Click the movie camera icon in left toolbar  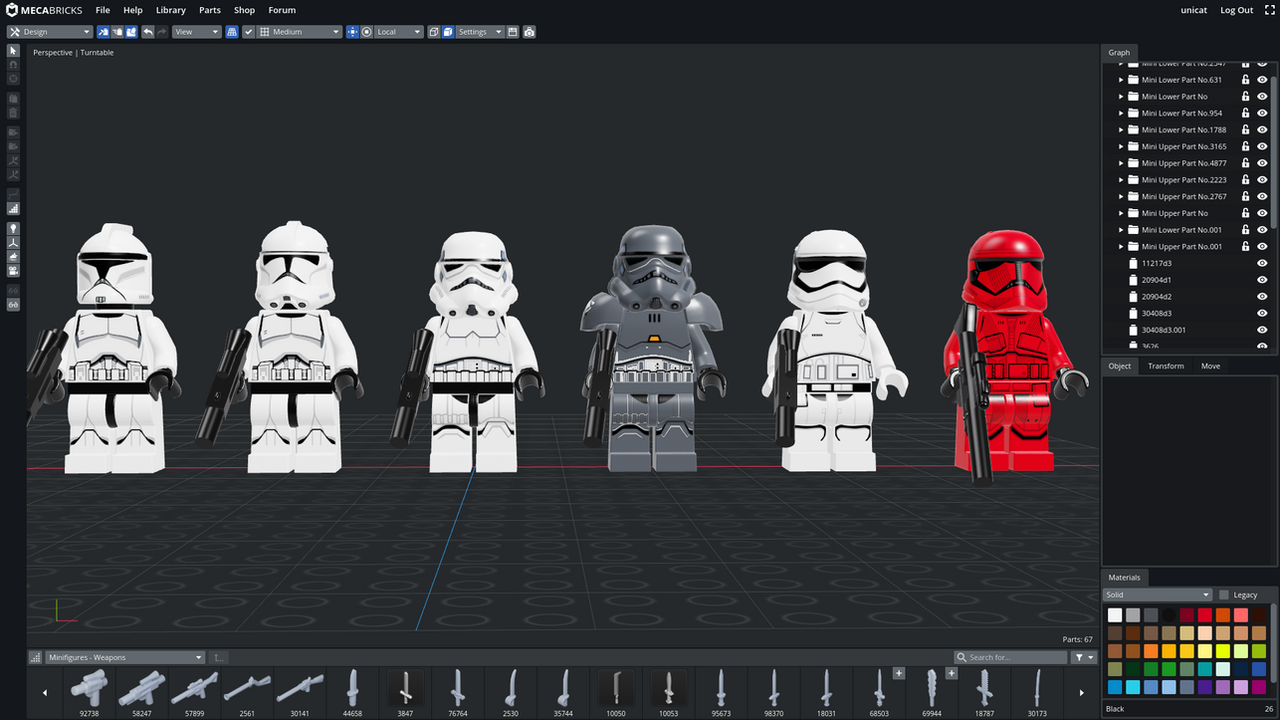[13, 271]
